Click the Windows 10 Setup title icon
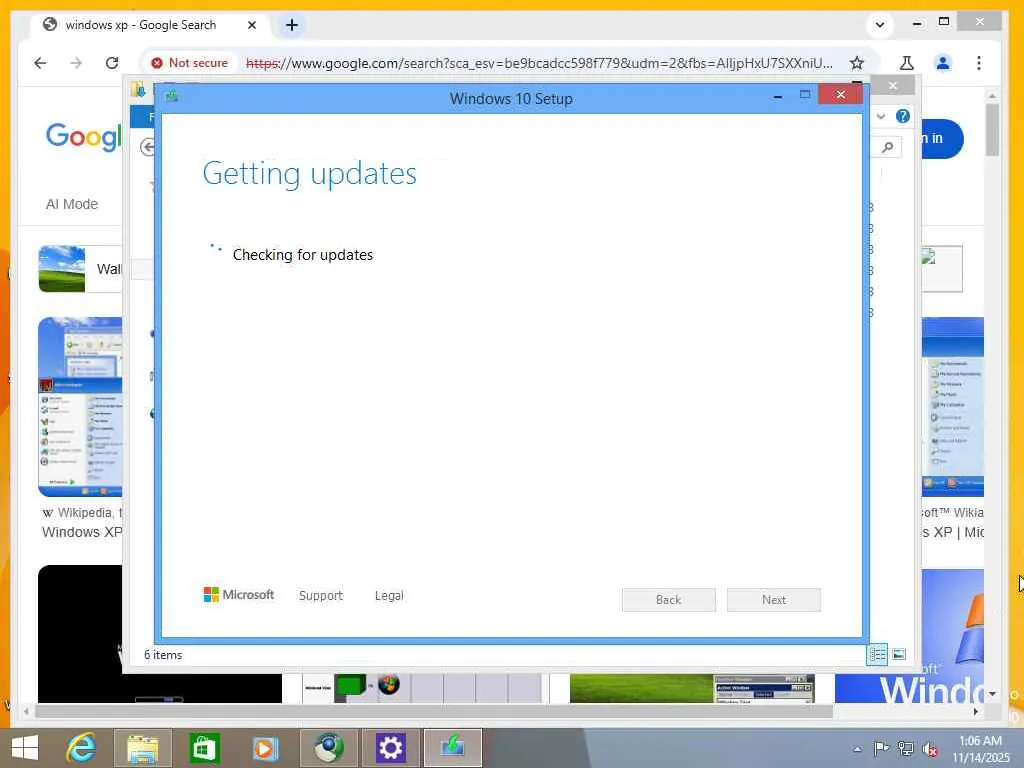 172,97
